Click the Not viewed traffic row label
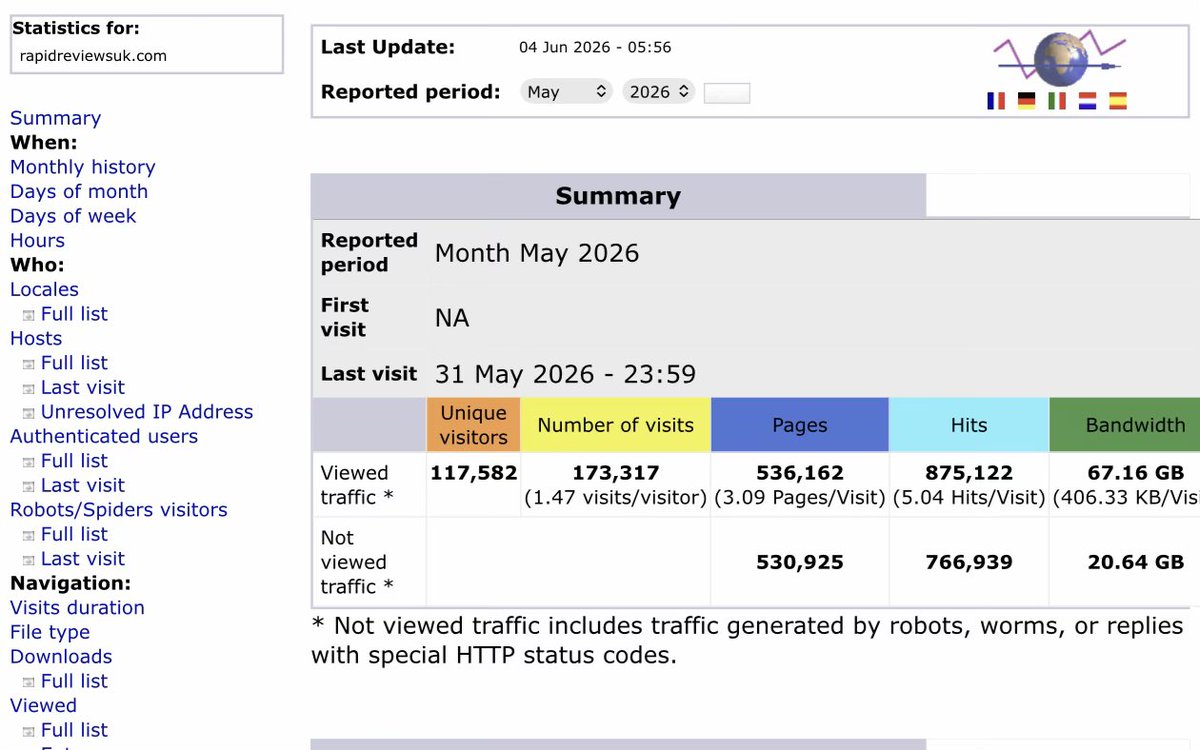The width and height of the screenshot is (1200, 750). pos(357,562)
